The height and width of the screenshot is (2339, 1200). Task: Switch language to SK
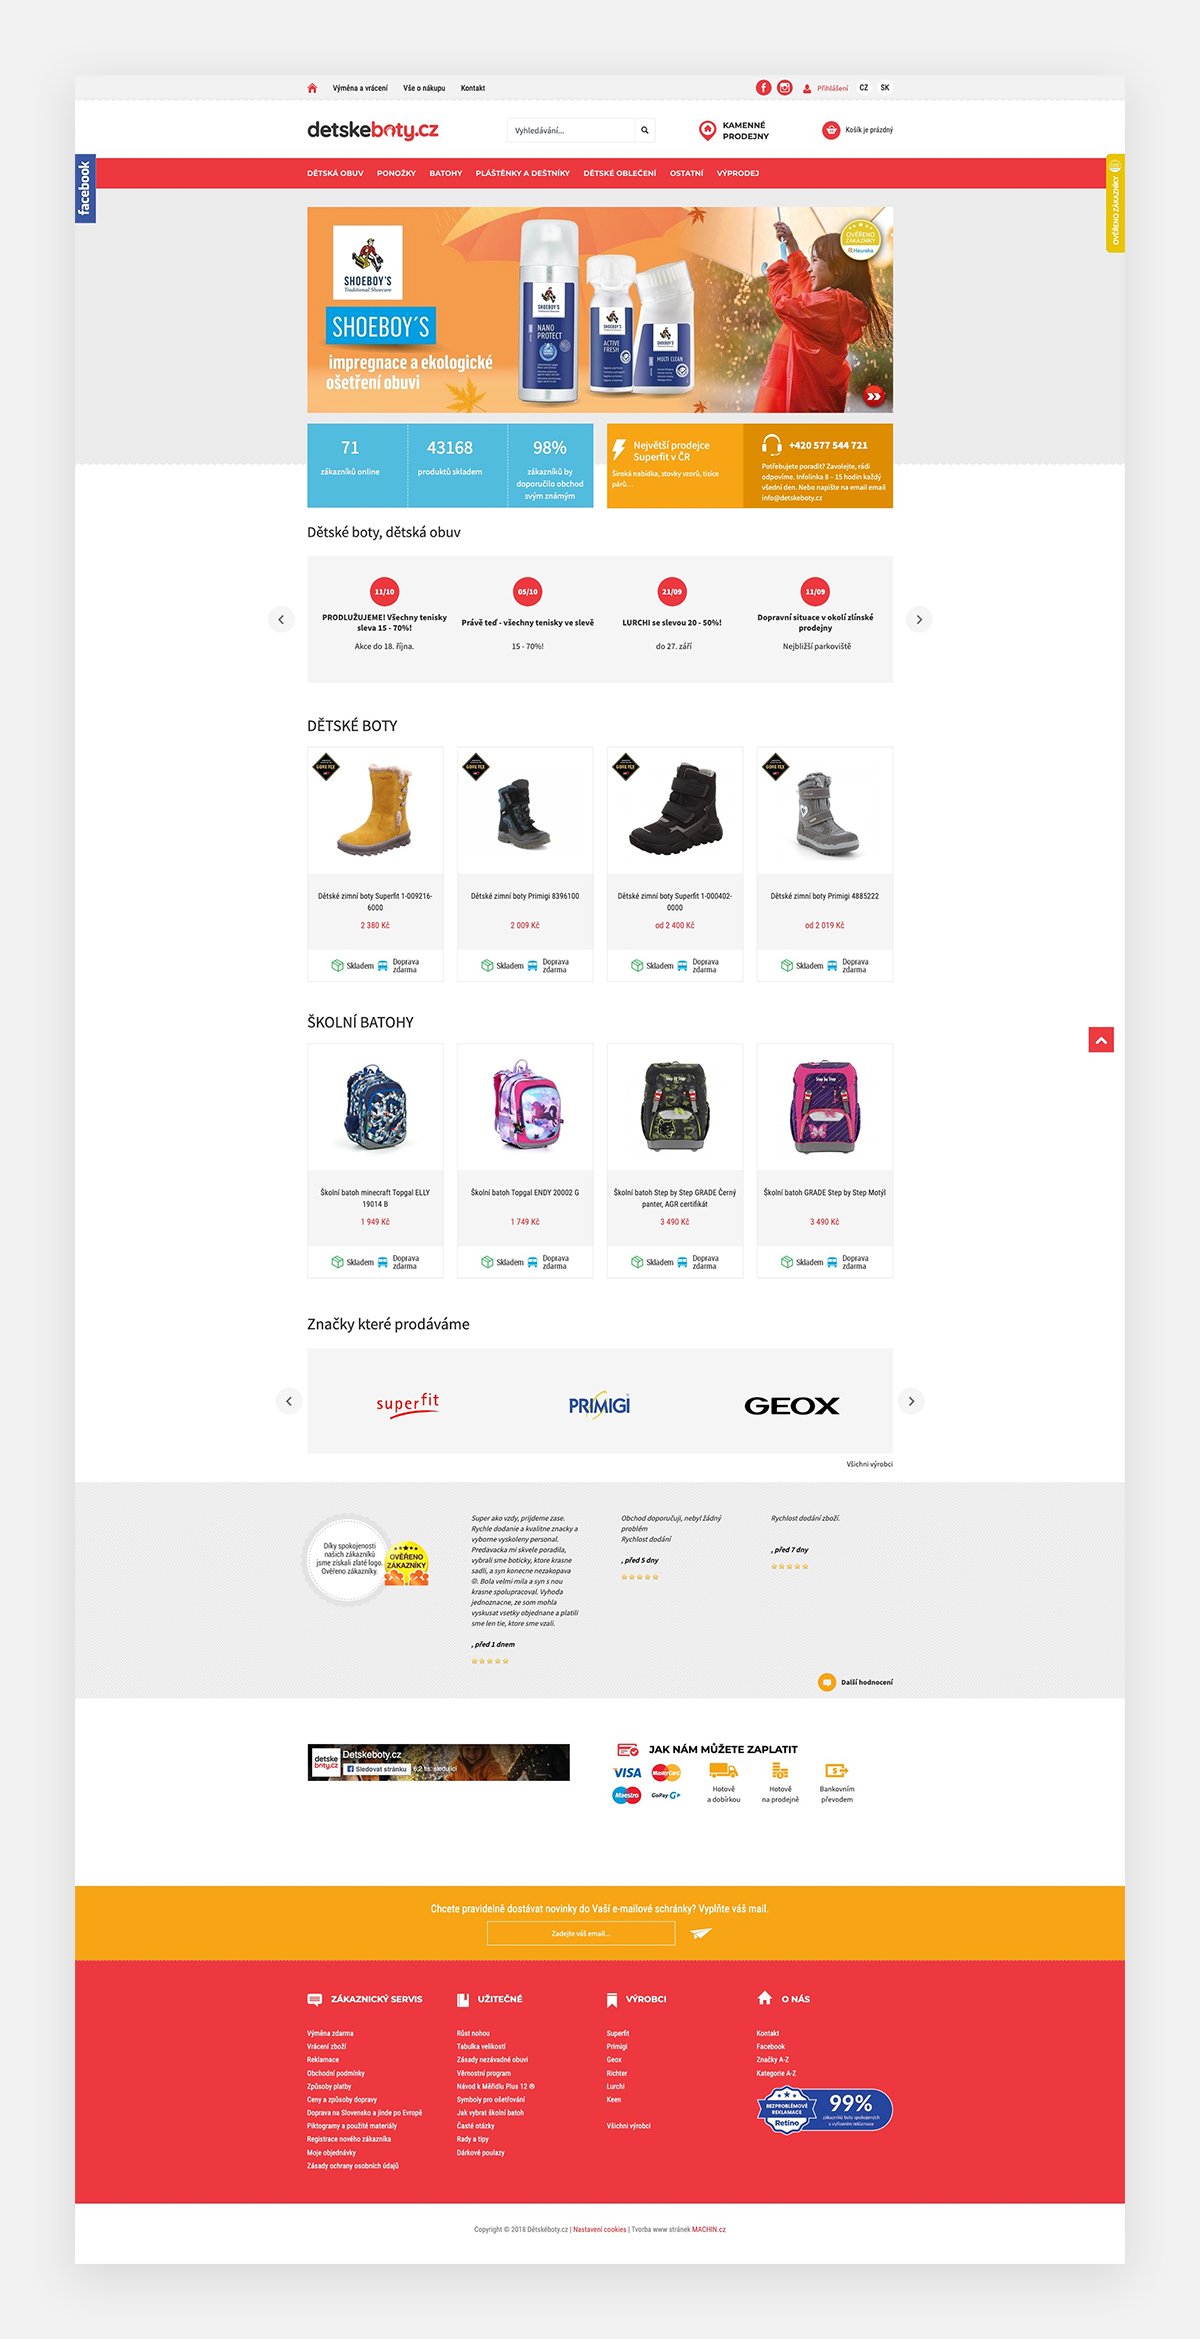pyautogui.click(x=885, y=88)
